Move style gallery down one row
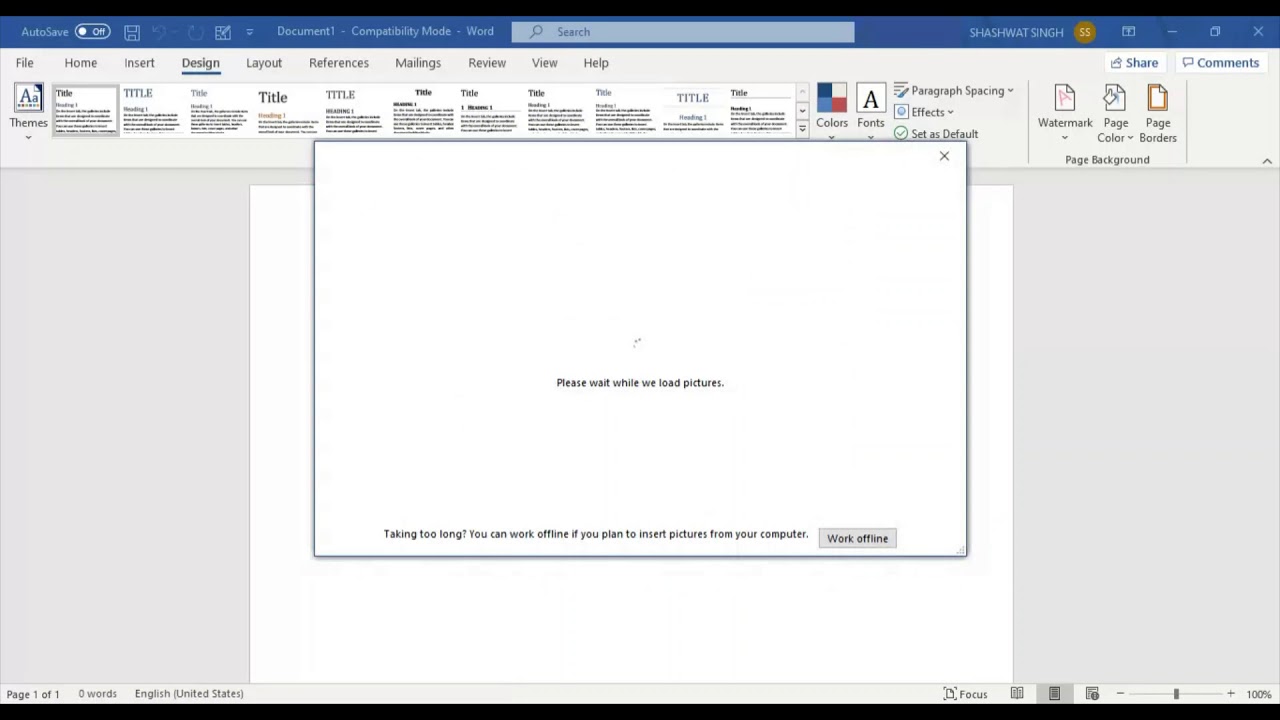1280x720 pixels. pyautogui.click(x=802, y=111)
